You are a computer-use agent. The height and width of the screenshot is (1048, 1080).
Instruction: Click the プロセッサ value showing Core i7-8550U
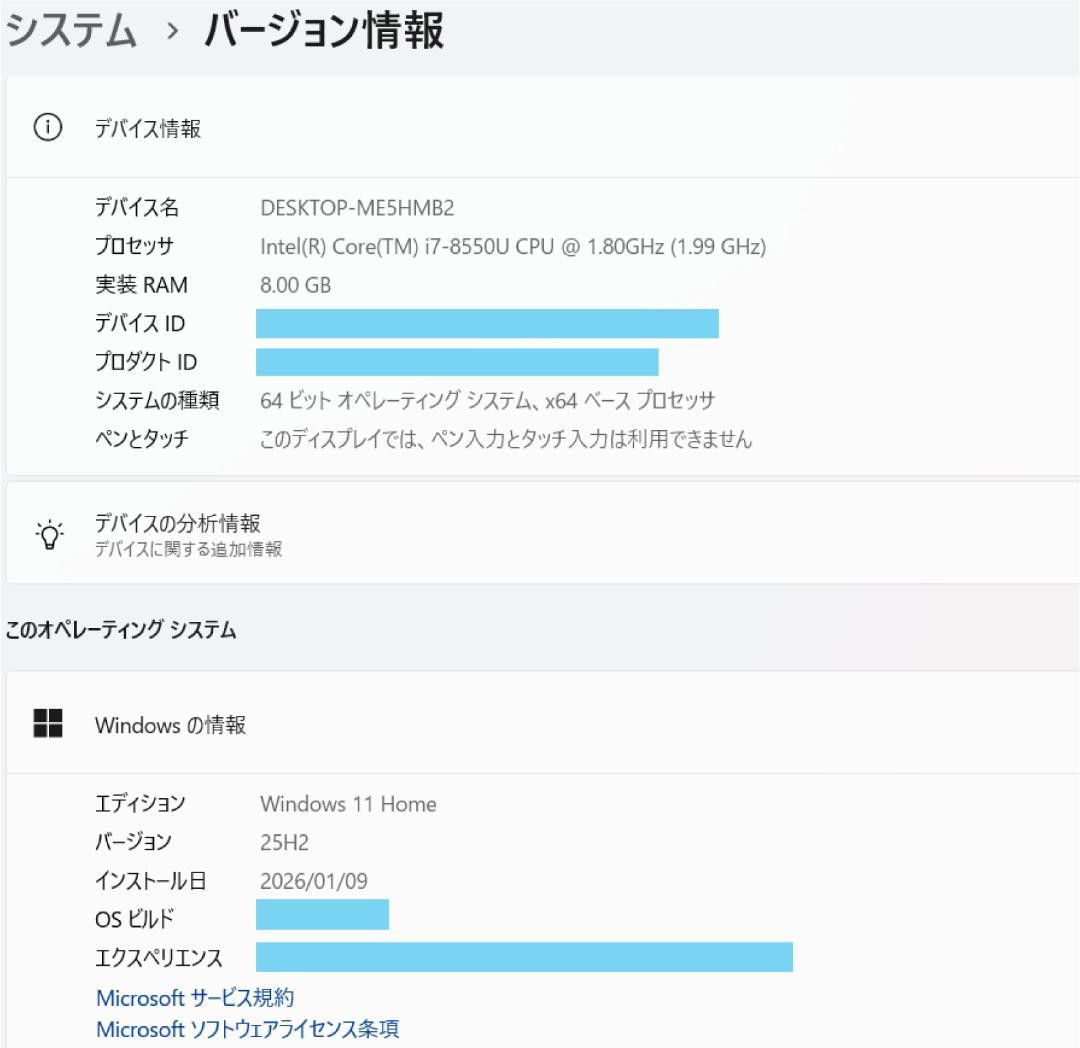pyautogui.click(x=512, y=247)
